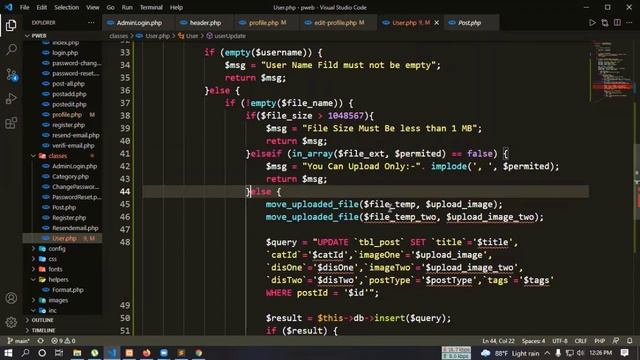Click the VS Code icon in taskbar

[x=112, y=353]
